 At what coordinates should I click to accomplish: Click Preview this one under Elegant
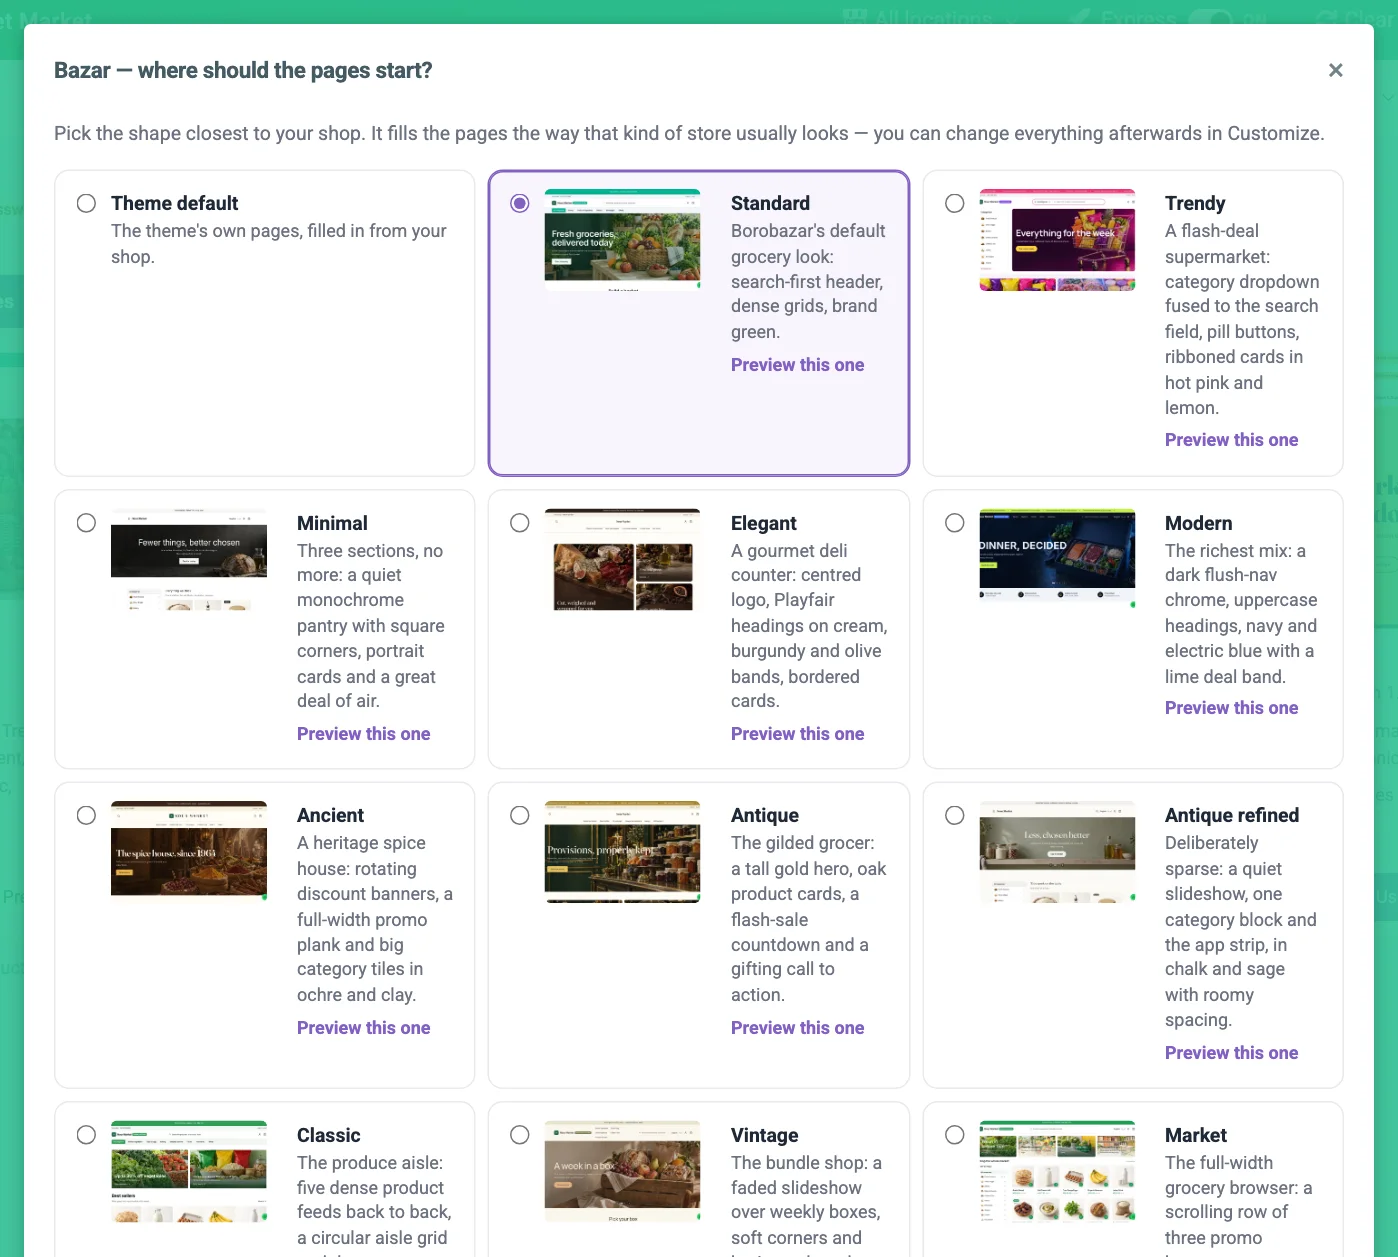pyautogui.click(x=797, y=734)
